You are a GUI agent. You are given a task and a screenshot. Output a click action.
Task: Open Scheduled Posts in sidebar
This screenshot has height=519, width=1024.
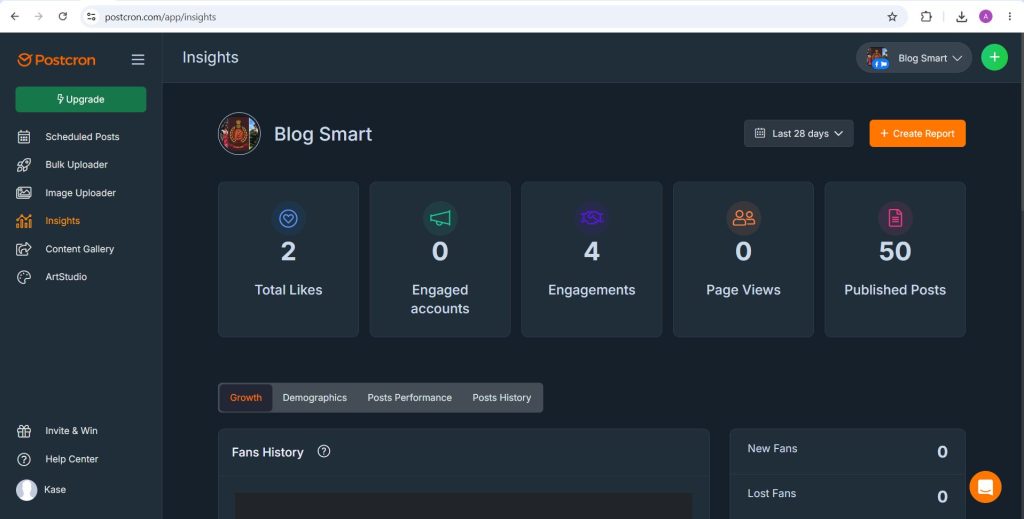tap(81, 136)
